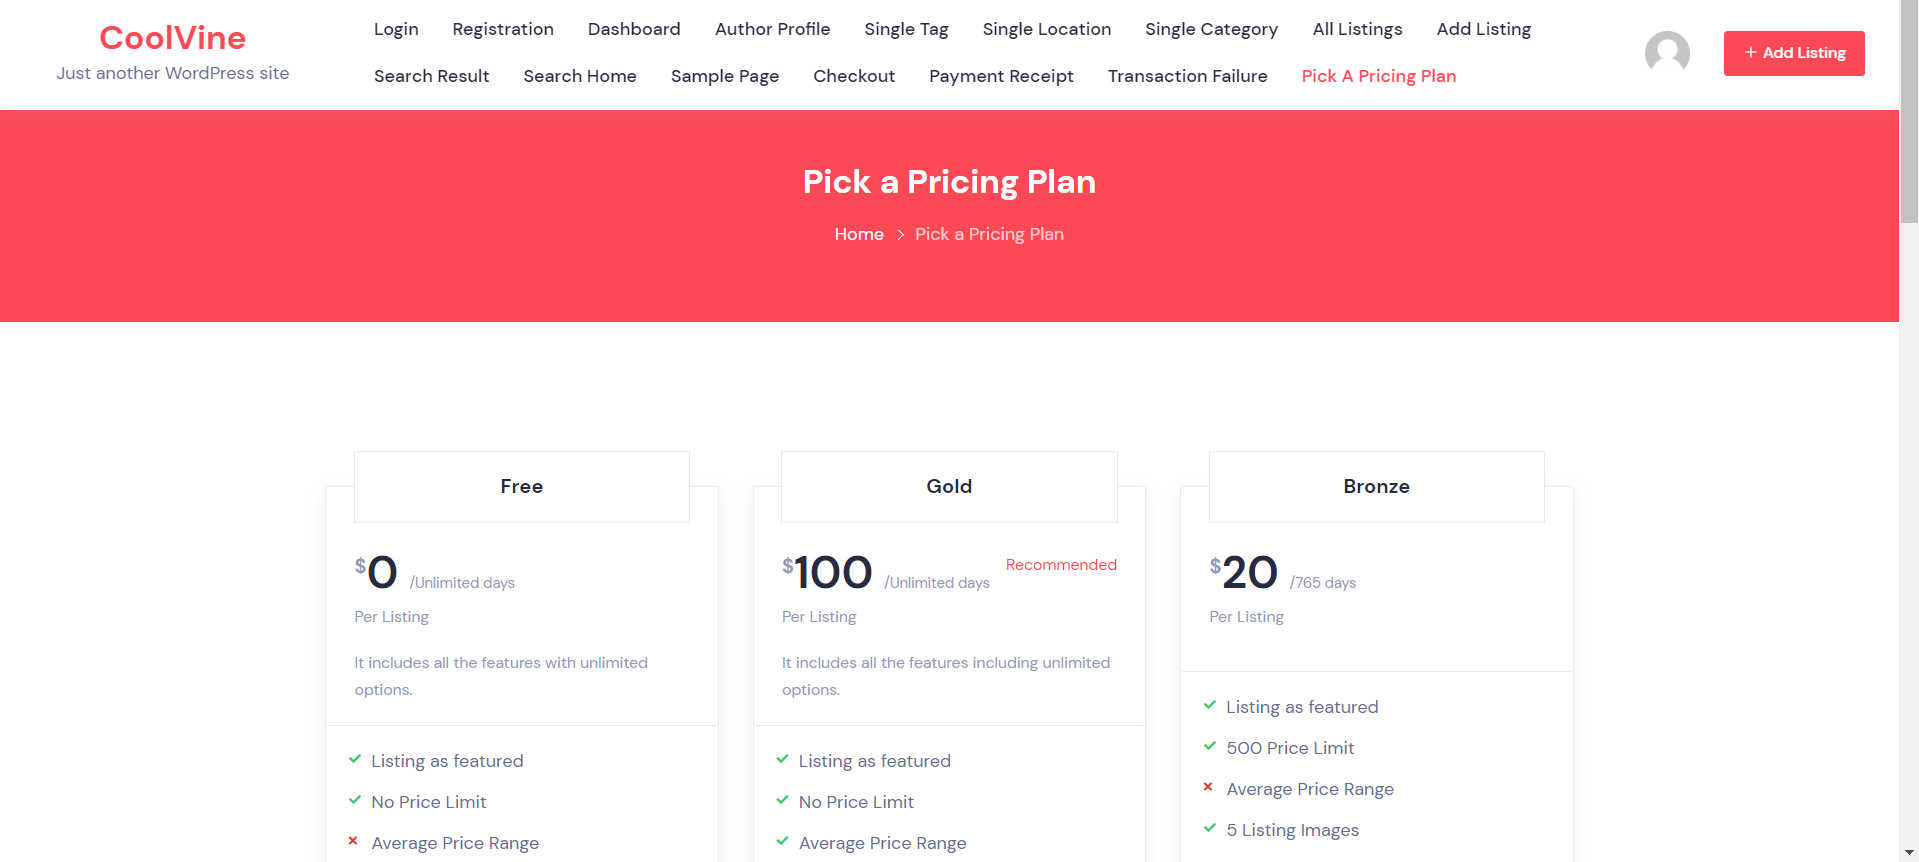Screen dimensions: 1919x862
Task: Click the Bronze plan header
Action: pos(1376,487)
